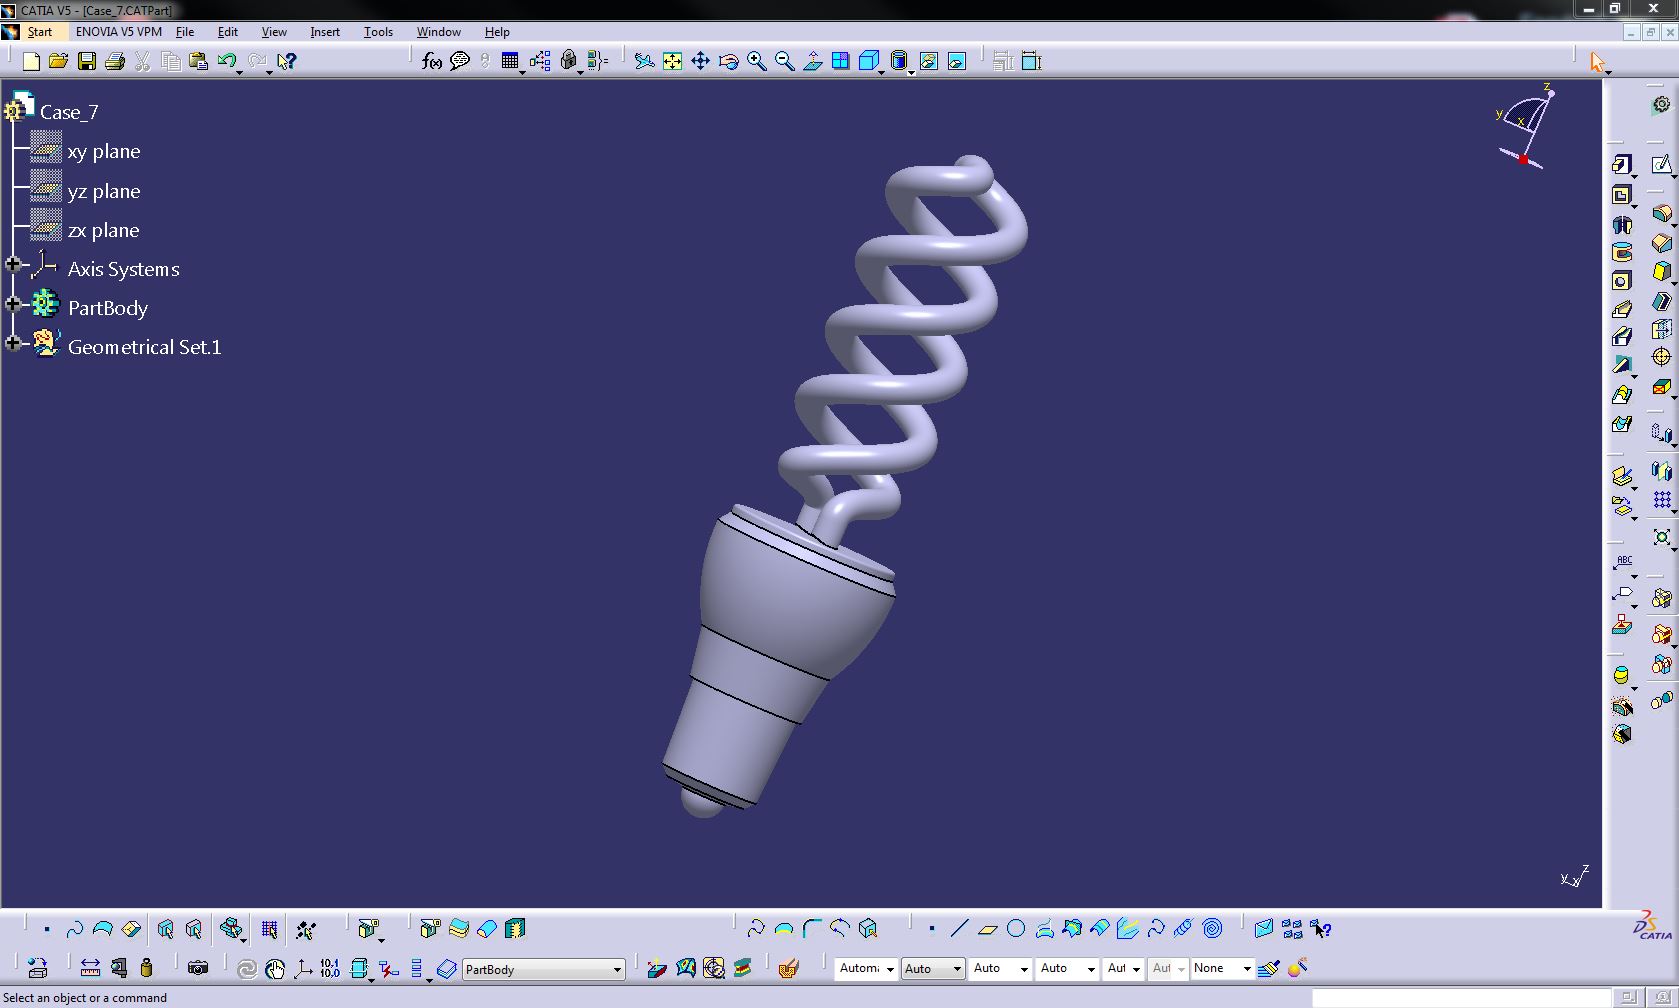Select the Circle wireframe tool
Viewport: 1679px width, 1008px height.
coord(1016,929)
